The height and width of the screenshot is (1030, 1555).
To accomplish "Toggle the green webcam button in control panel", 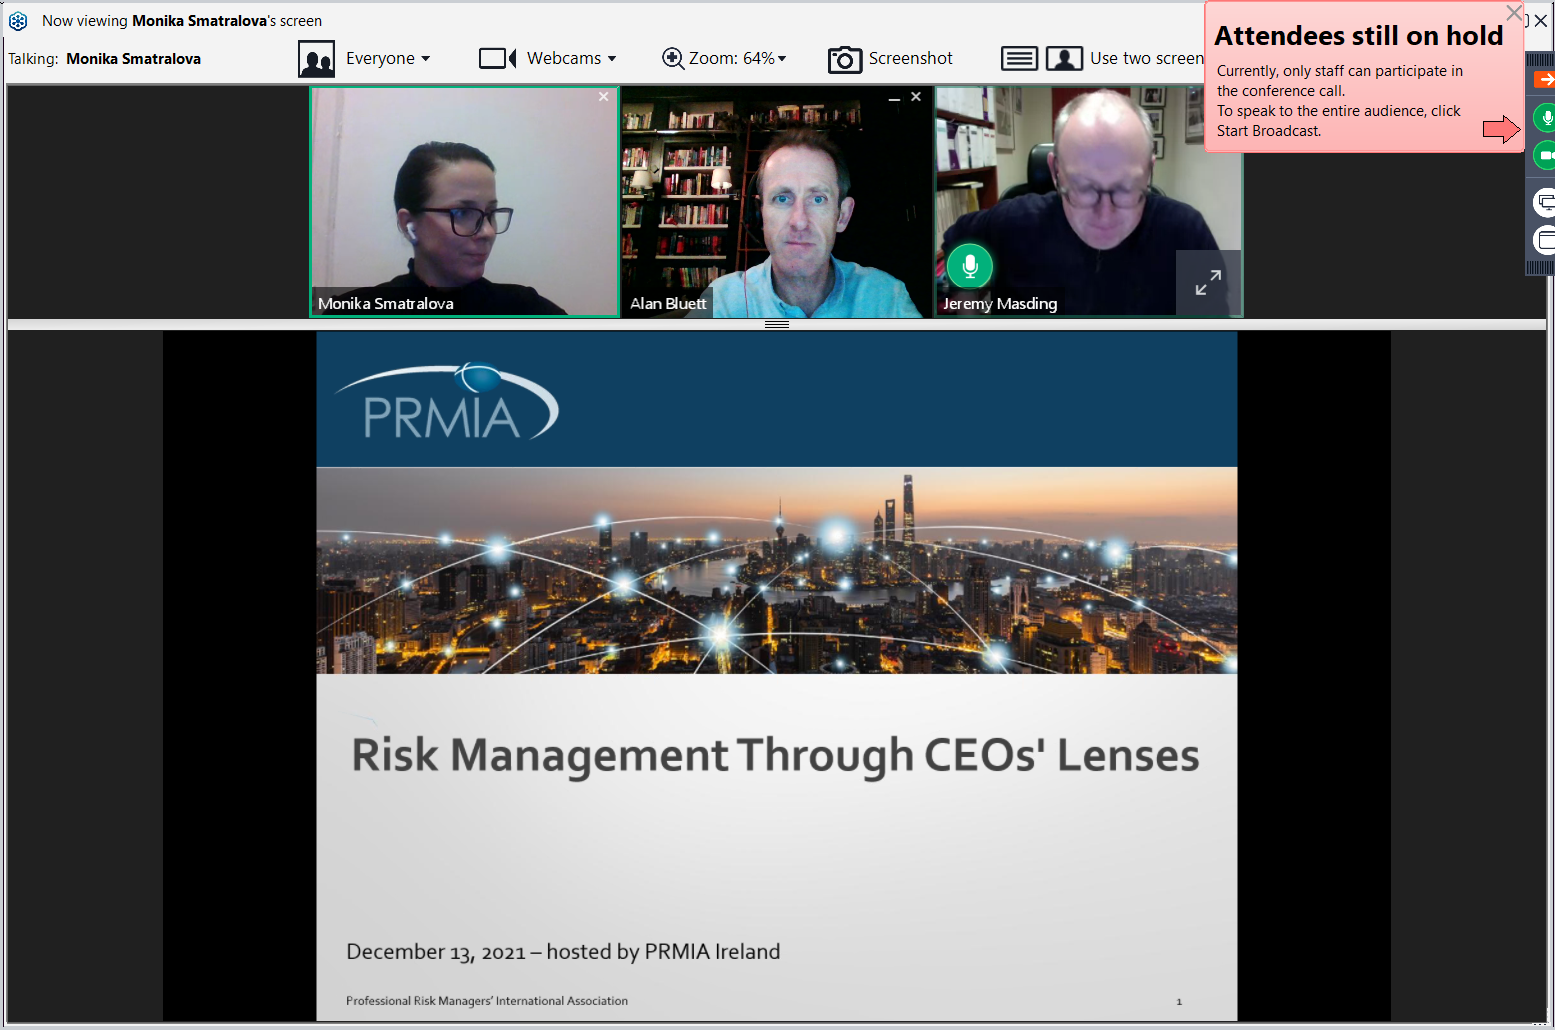I will point(1545,155).
